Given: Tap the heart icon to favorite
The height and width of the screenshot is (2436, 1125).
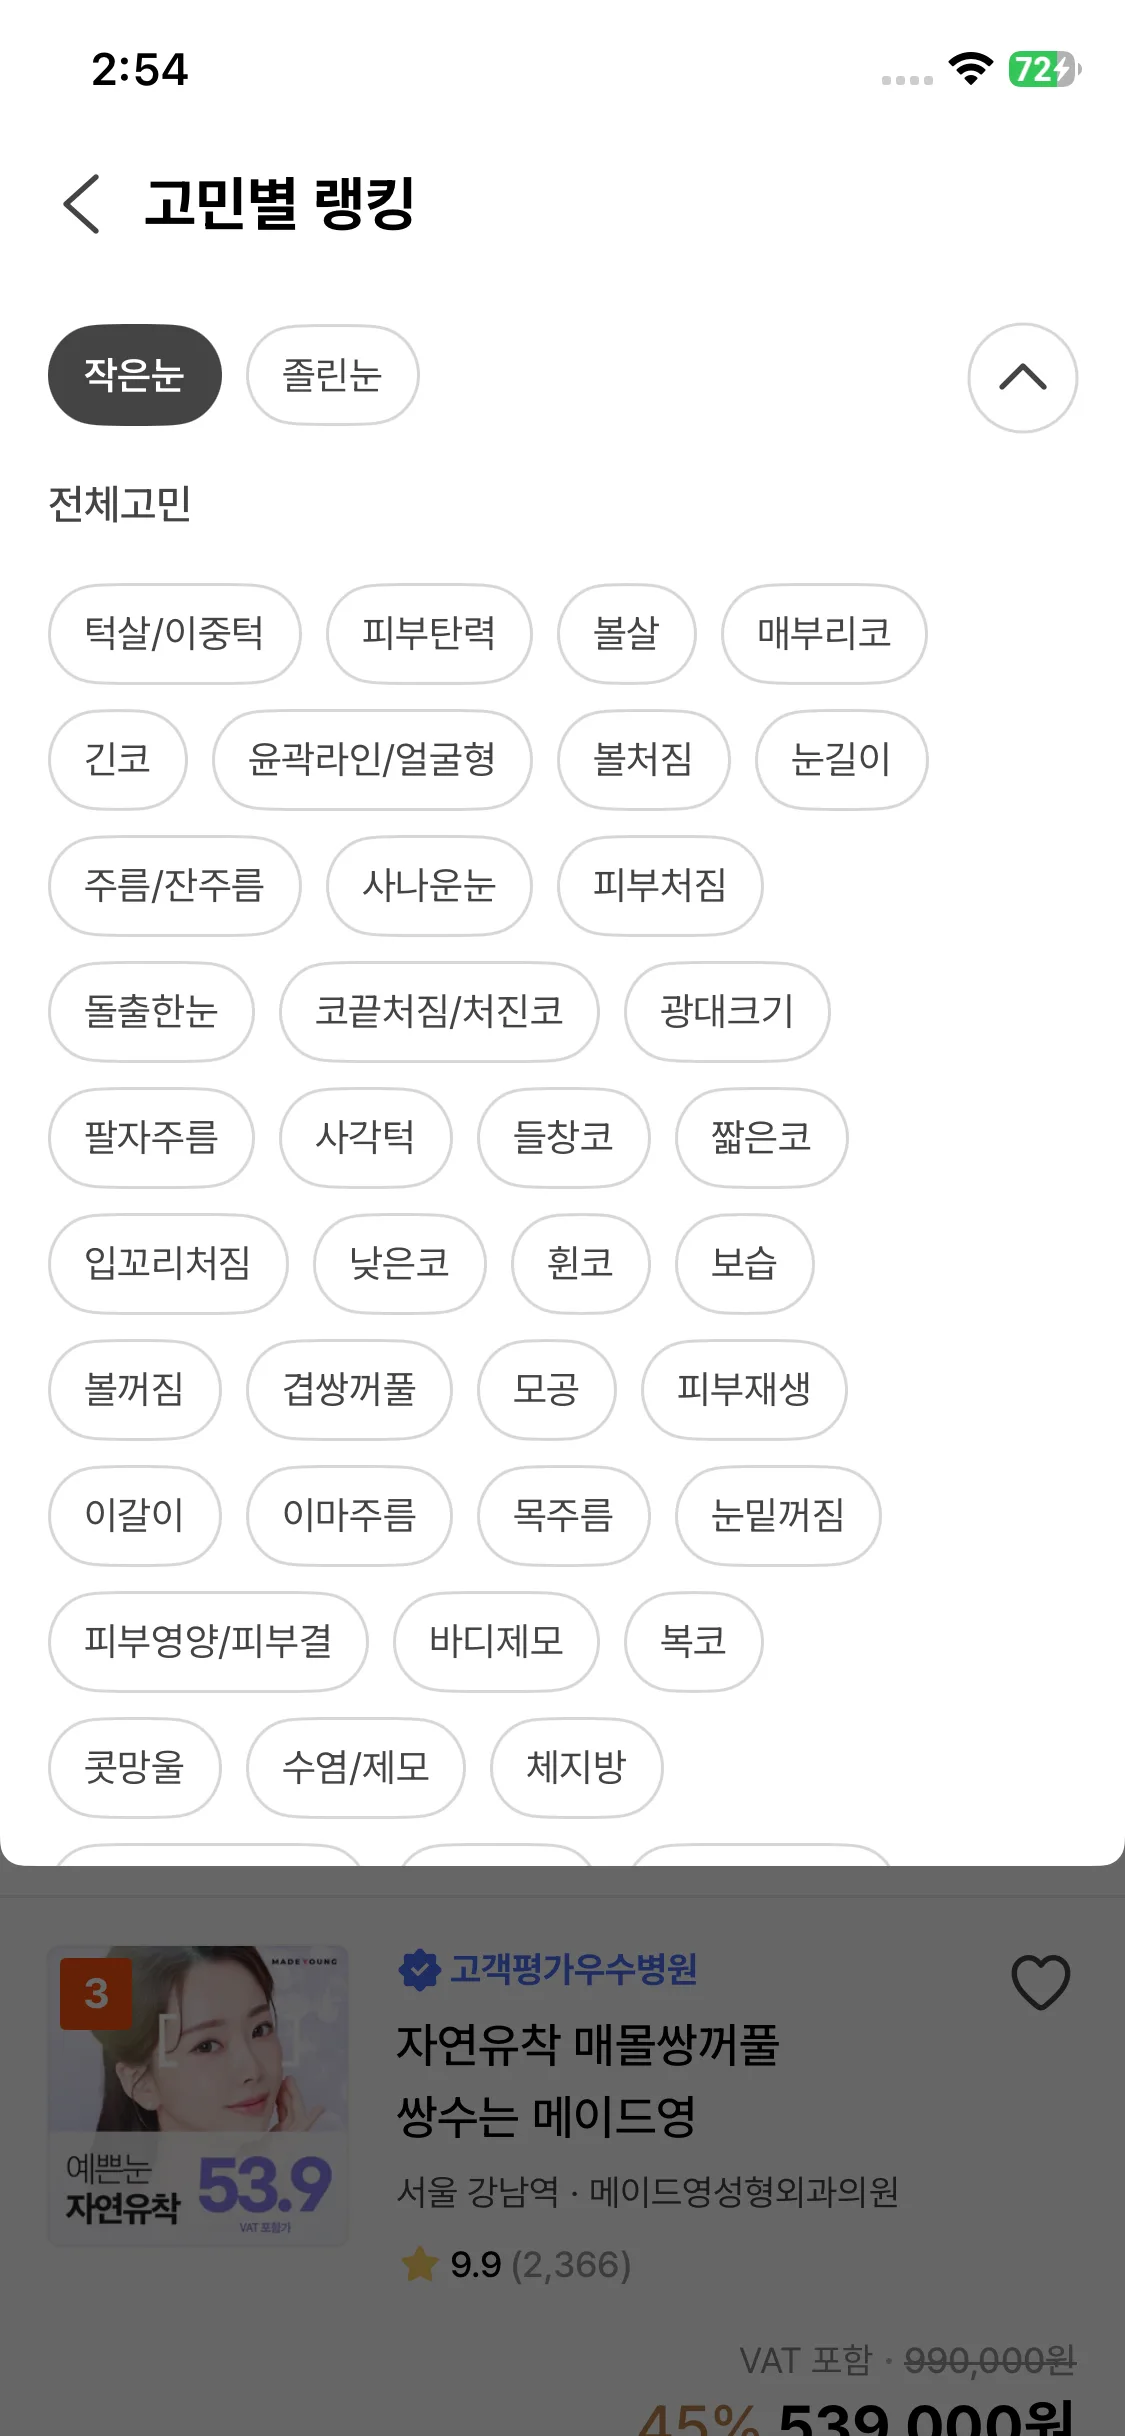Looking at the screenshot, I should pos(1040,1982).
